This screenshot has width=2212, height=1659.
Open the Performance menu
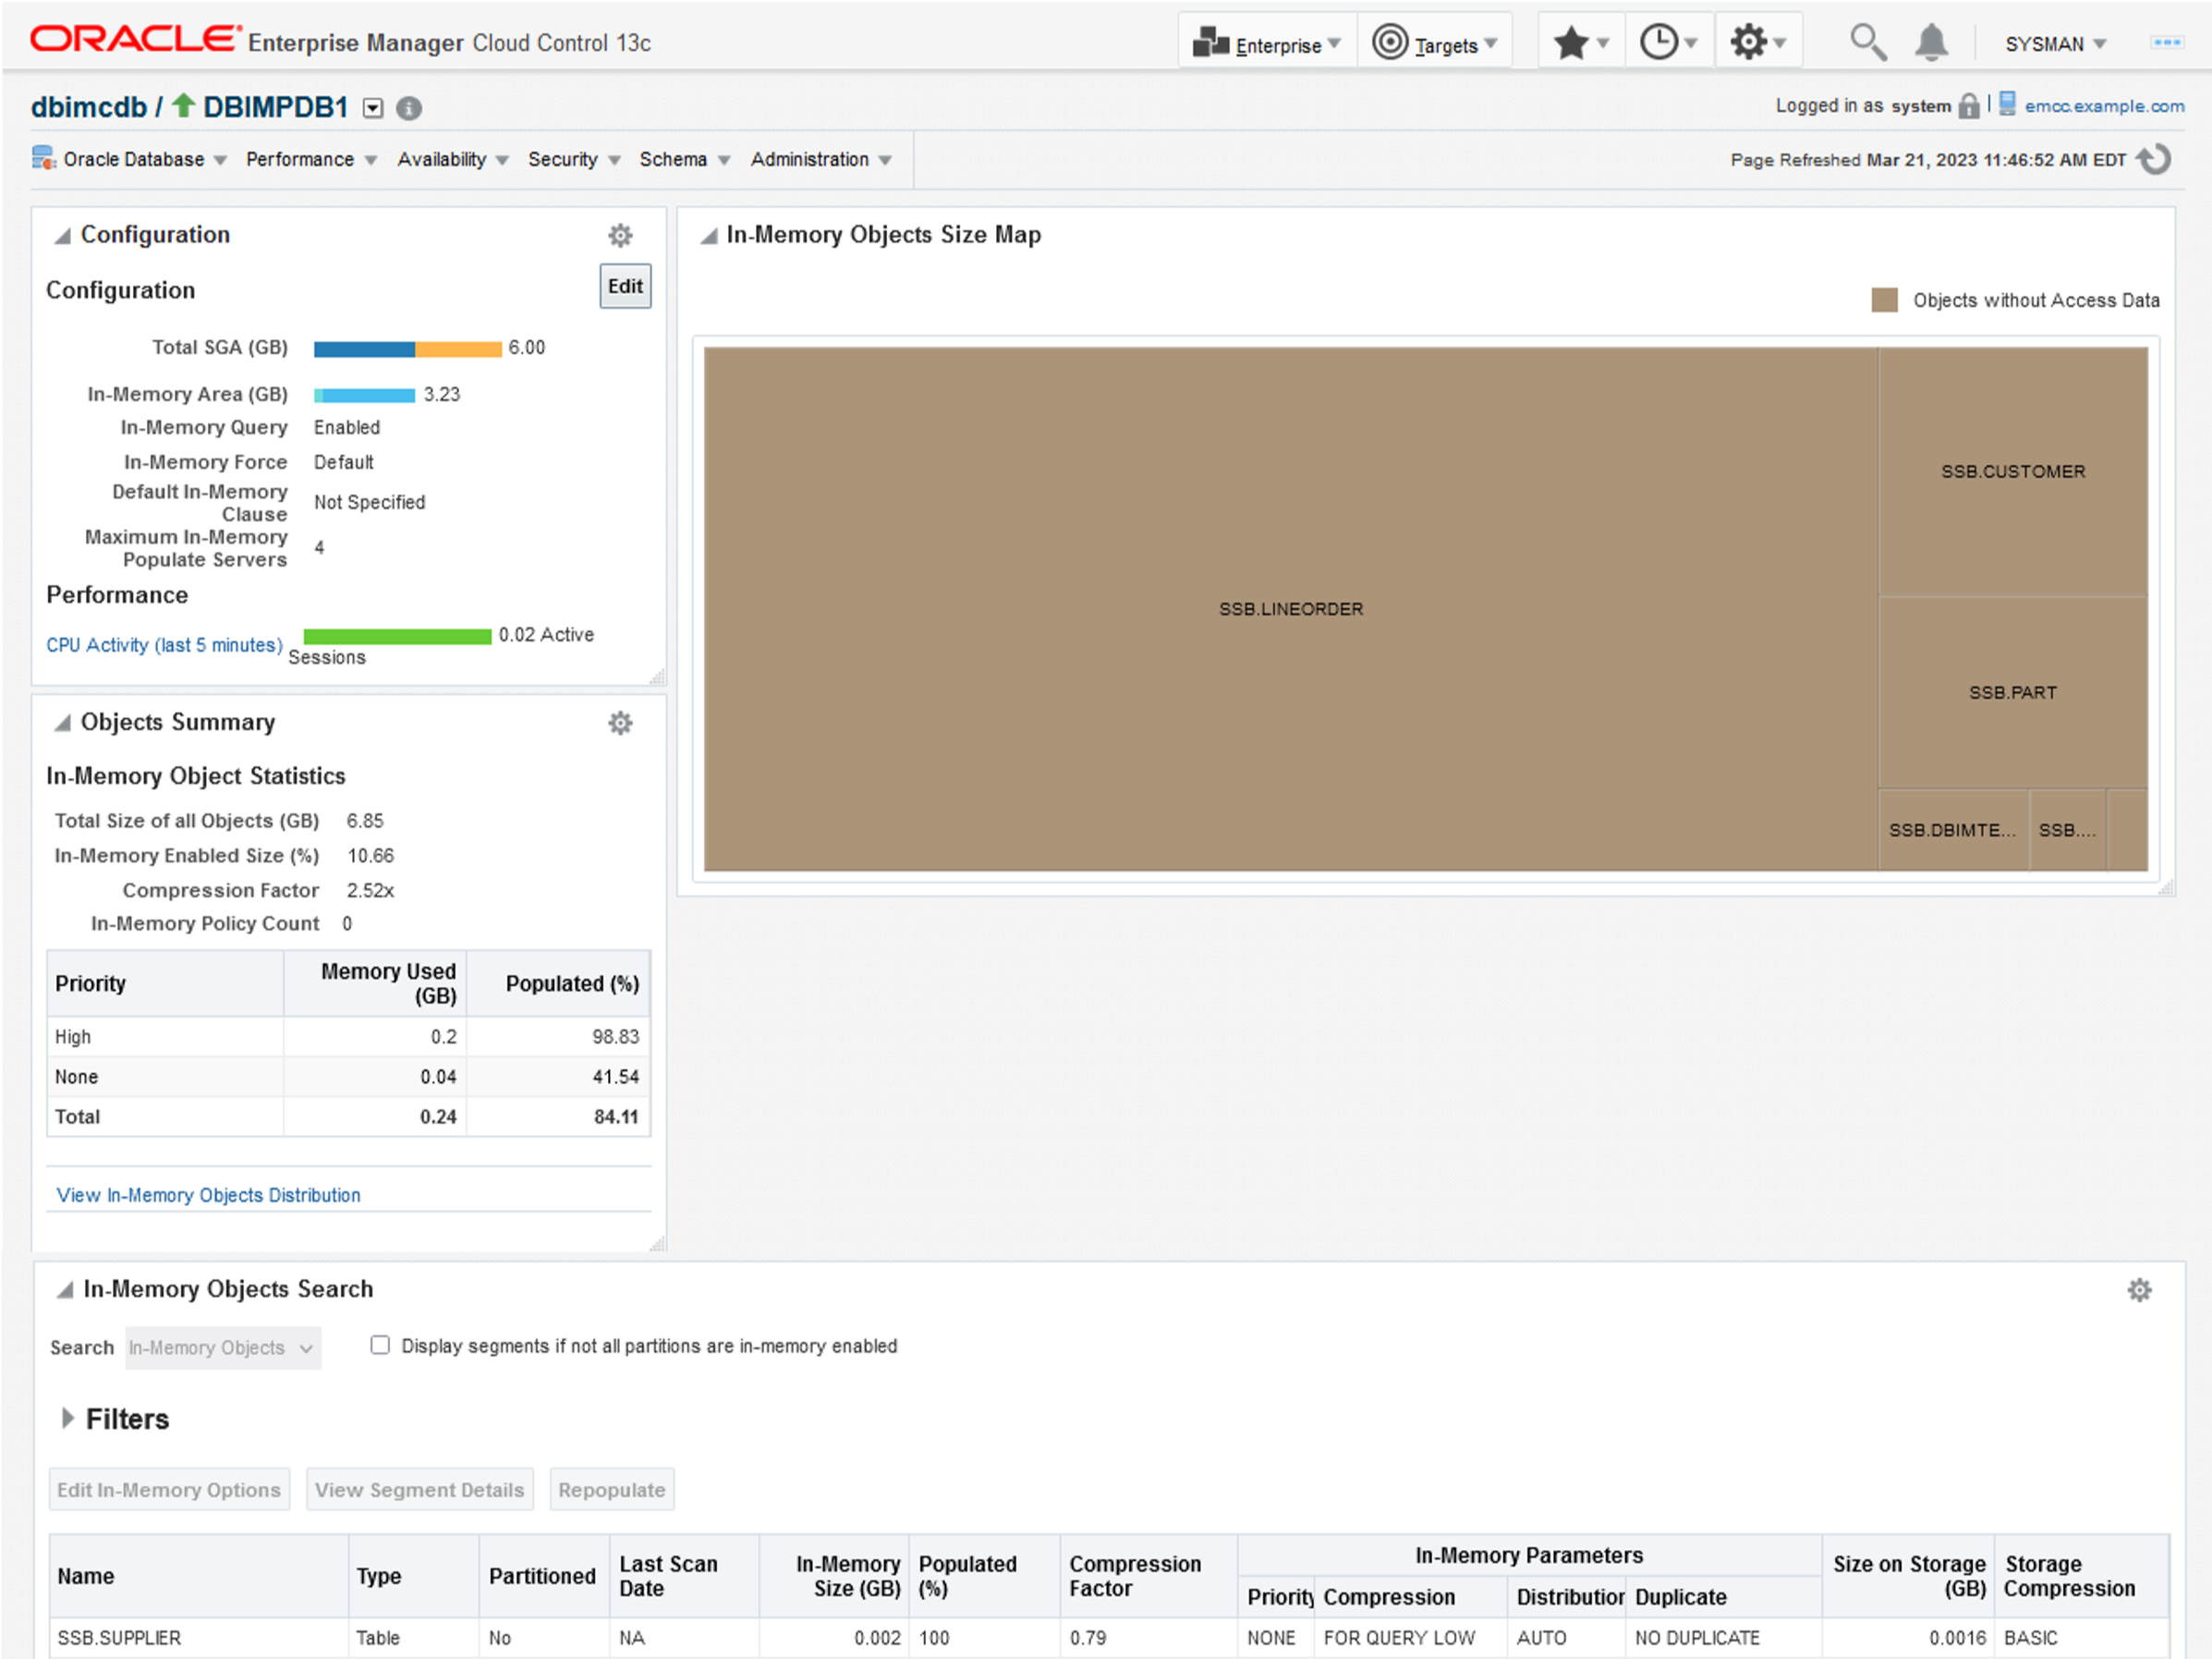tap(300, 159)
